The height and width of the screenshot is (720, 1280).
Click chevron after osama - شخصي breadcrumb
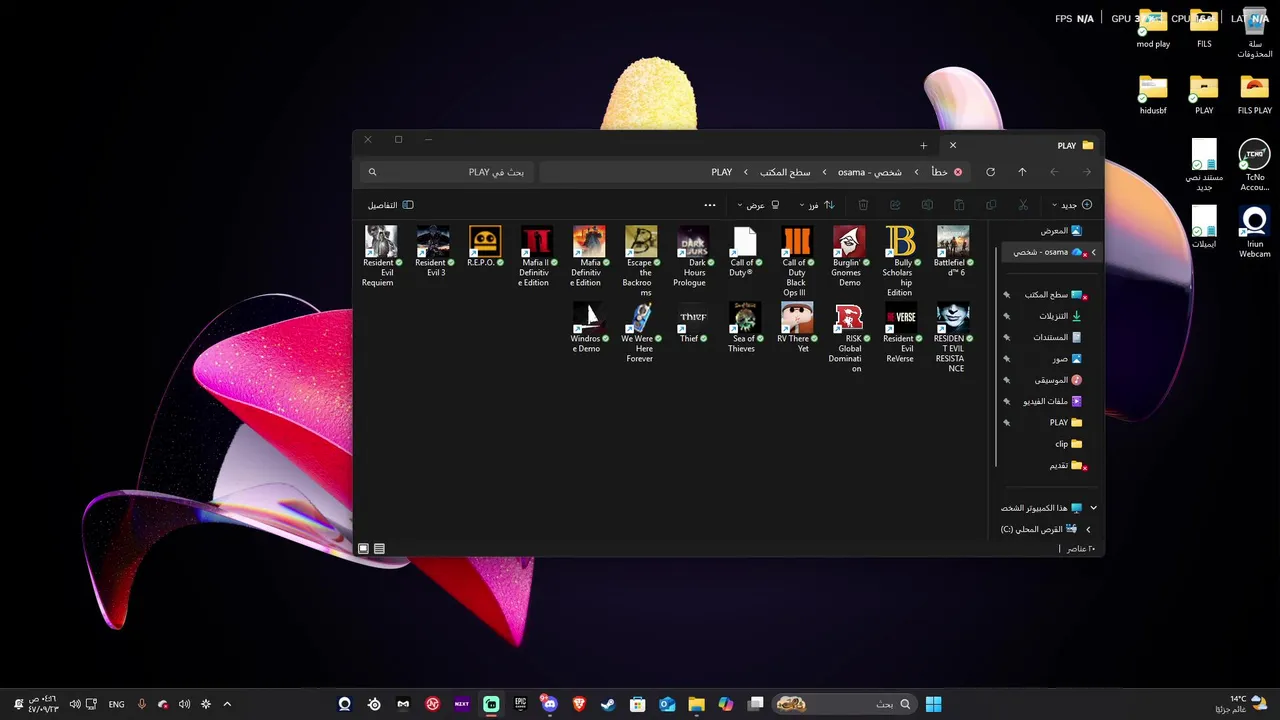pyautogui.click(x=824, y=172)
